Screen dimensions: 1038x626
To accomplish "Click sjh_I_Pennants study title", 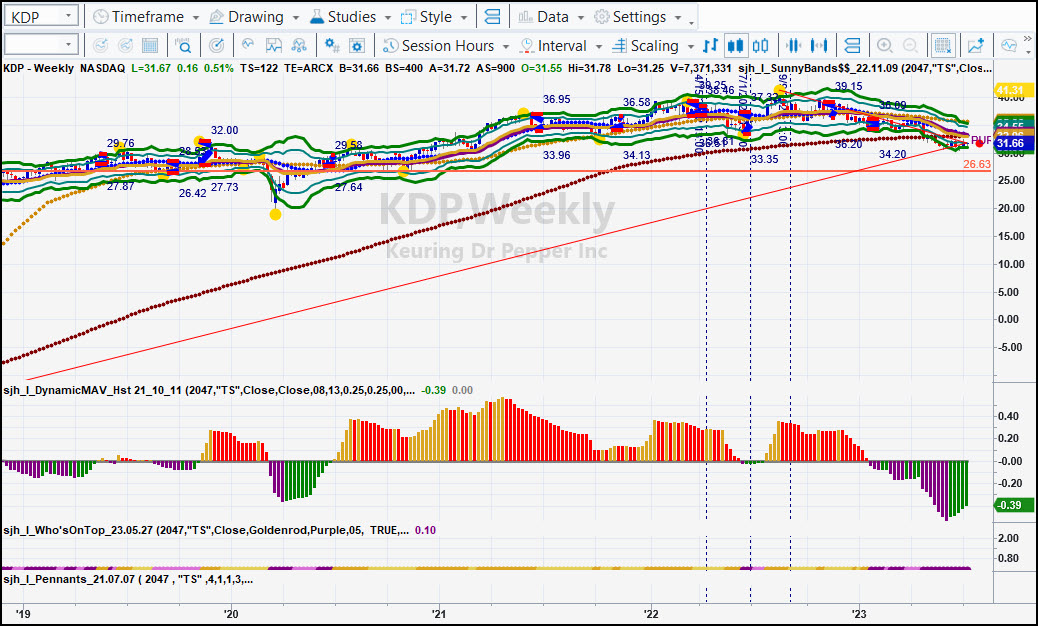I will [x=128, y=579].
